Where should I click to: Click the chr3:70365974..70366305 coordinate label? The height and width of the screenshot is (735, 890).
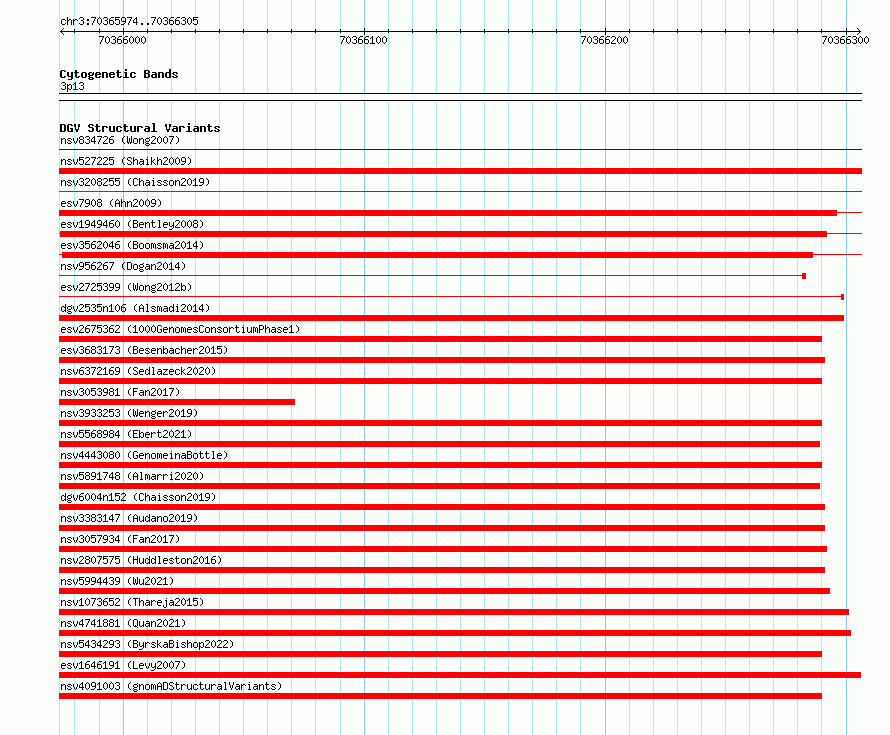click(x=129, y=21)
